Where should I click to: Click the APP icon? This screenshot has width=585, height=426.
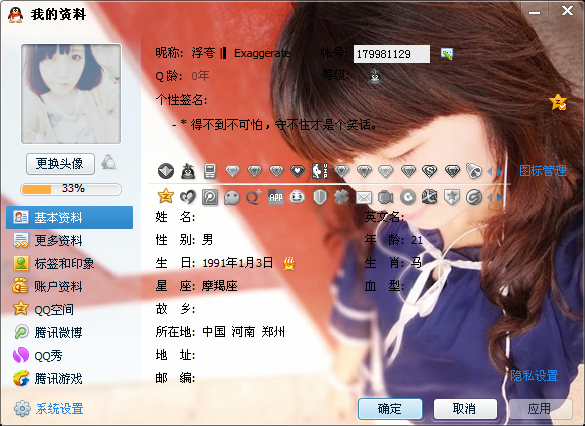point(276,197)
